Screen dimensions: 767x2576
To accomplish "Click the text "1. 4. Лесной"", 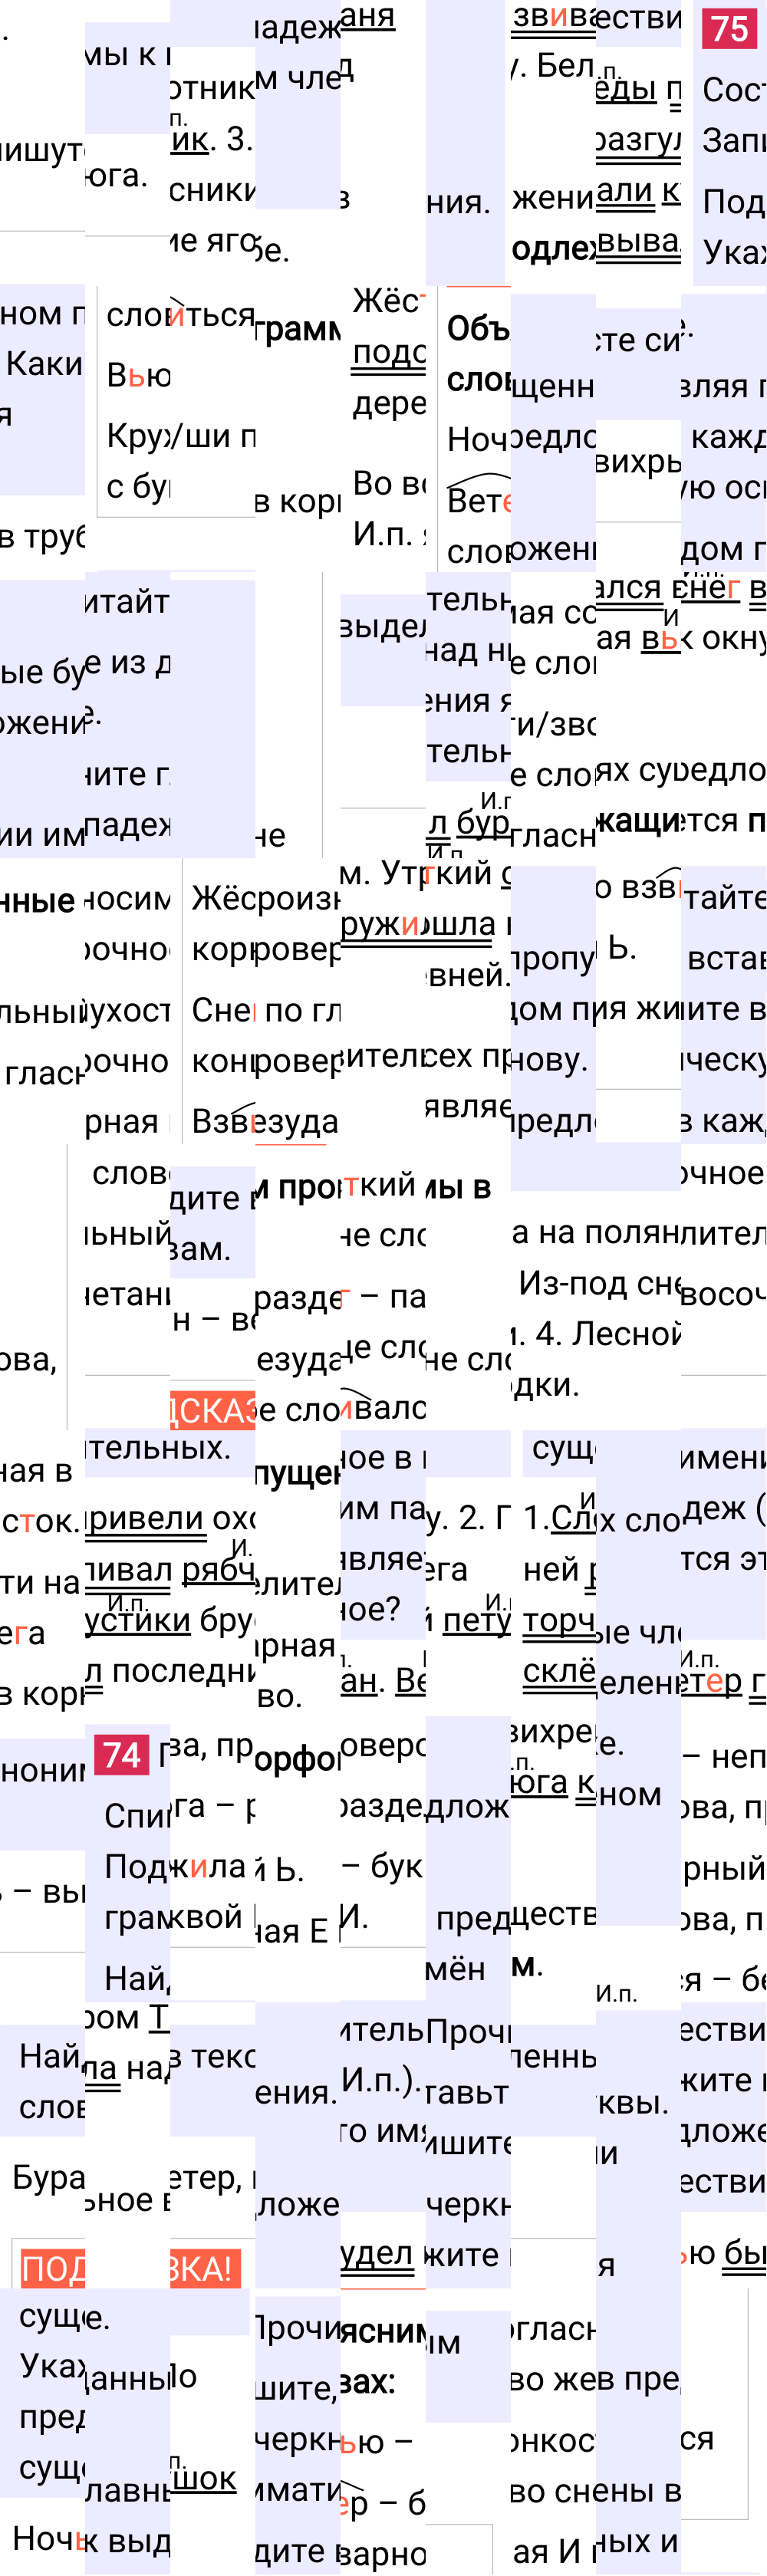I will [x=596, y=1332].
